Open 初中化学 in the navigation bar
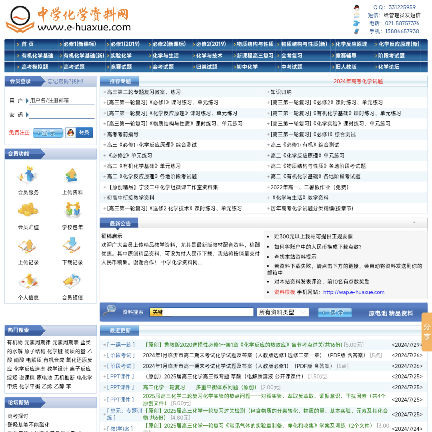 tap(247, 67)
